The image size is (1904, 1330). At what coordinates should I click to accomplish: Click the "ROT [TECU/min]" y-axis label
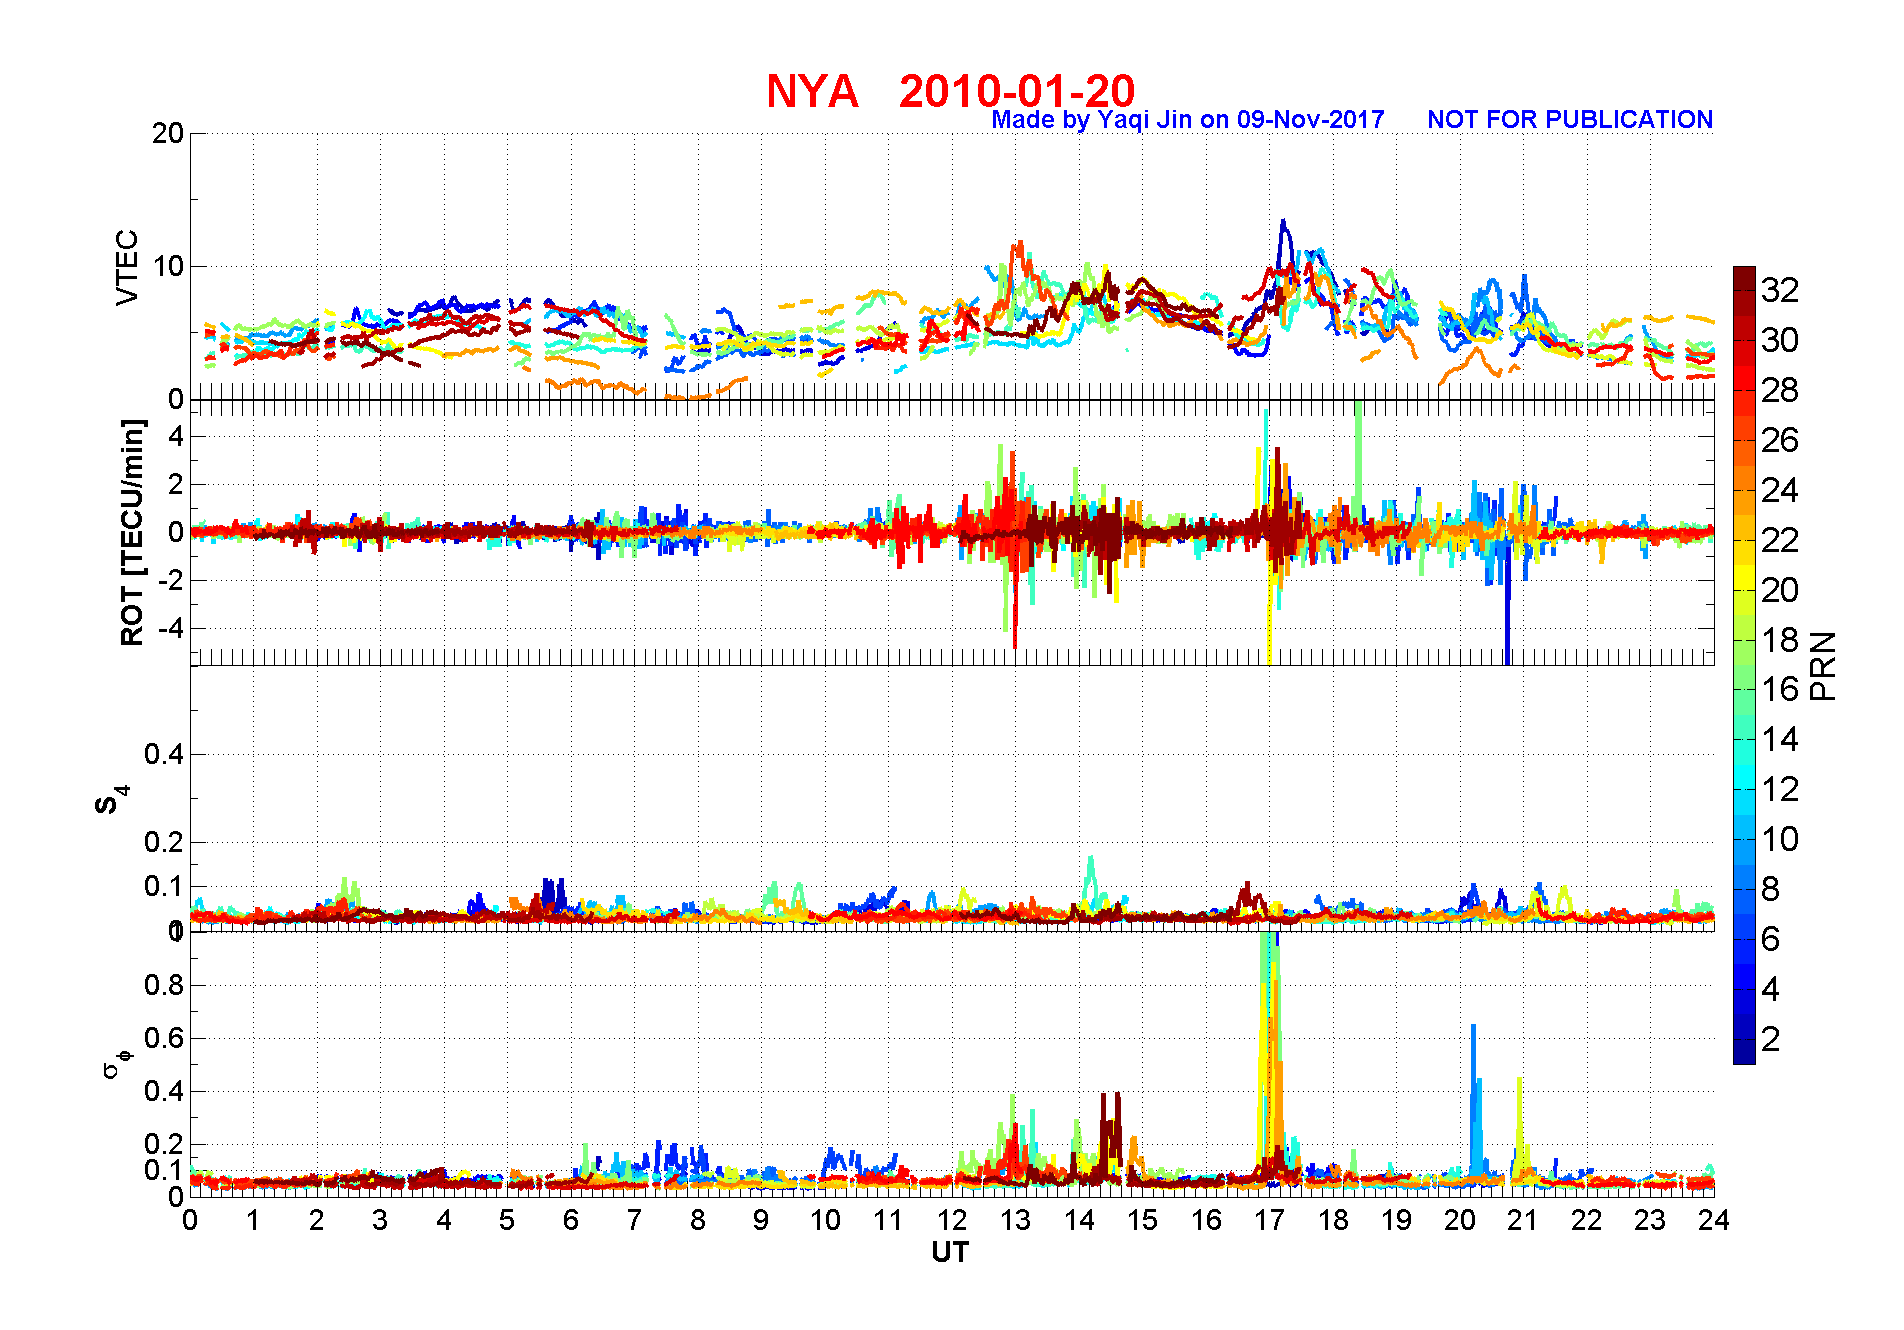[132, 532]
